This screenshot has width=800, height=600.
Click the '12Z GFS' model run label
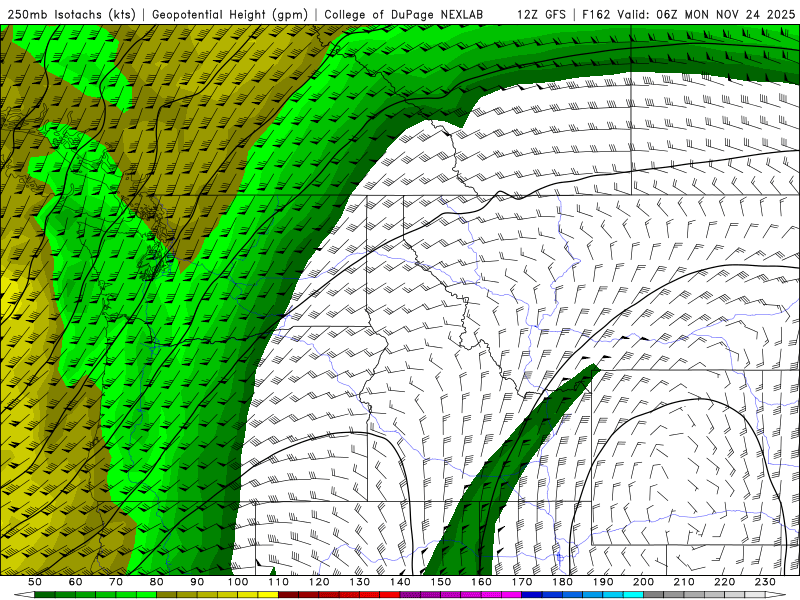tap(541, 14)
